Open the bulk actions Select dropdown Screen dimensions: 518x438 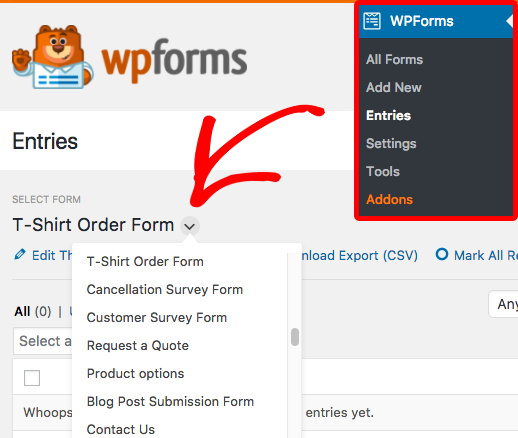(x=43, y=341)
